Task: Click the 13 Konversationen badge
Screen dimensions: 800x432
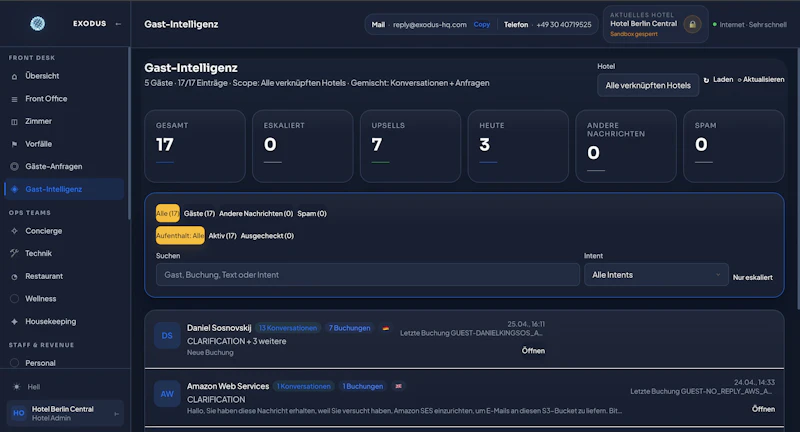Action: [x=288, y=328]
